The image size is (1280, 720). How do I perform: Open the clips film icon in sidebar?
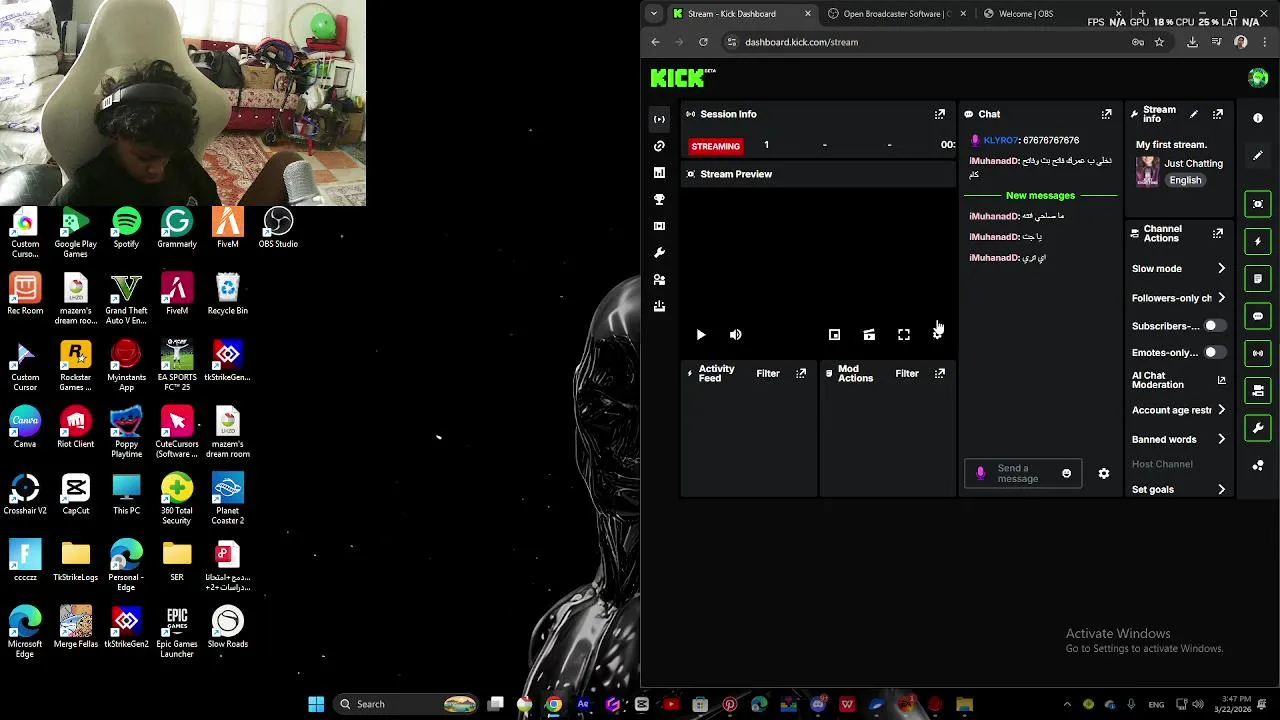pos(659,226)
